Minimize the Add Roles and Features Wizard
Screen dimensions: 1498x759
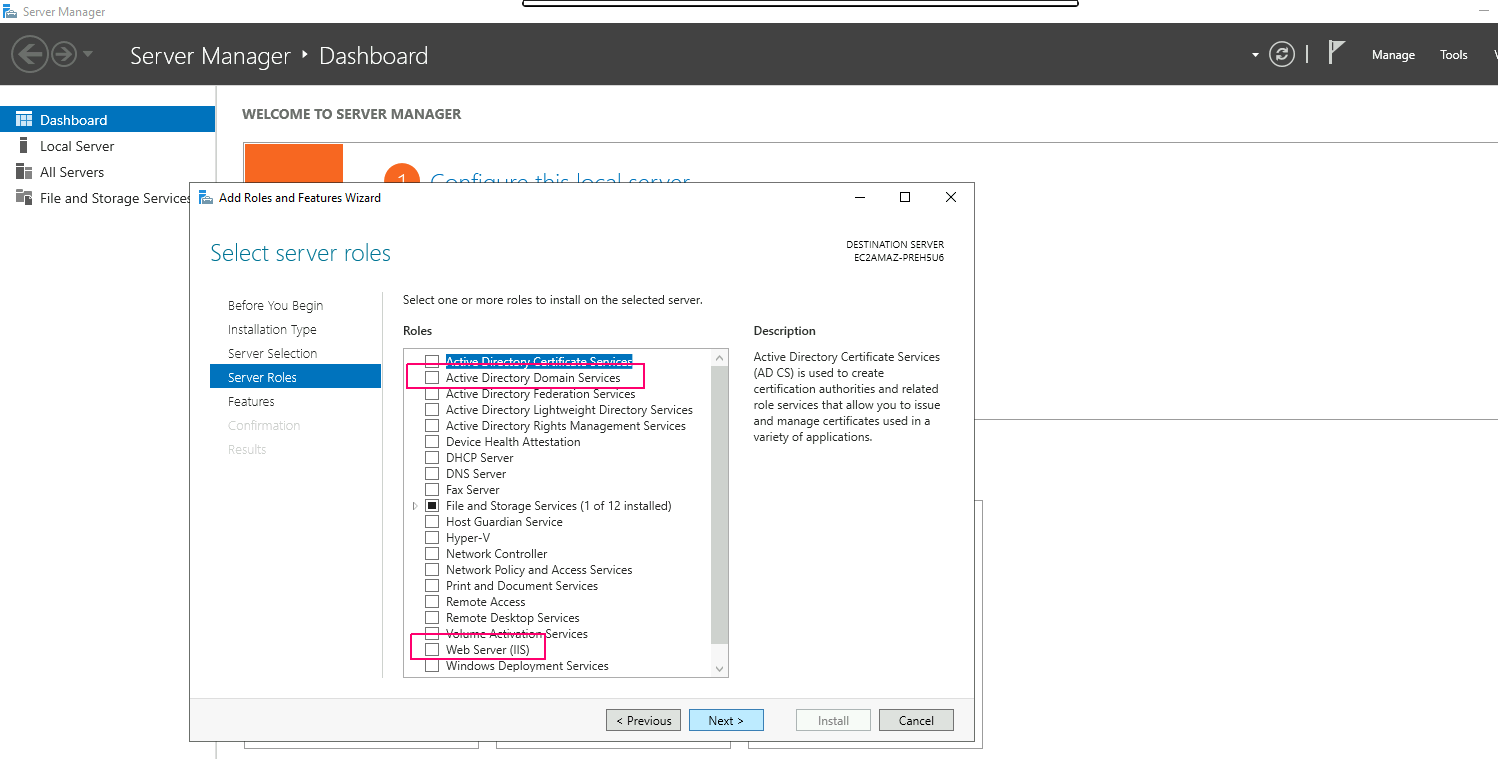860,197
